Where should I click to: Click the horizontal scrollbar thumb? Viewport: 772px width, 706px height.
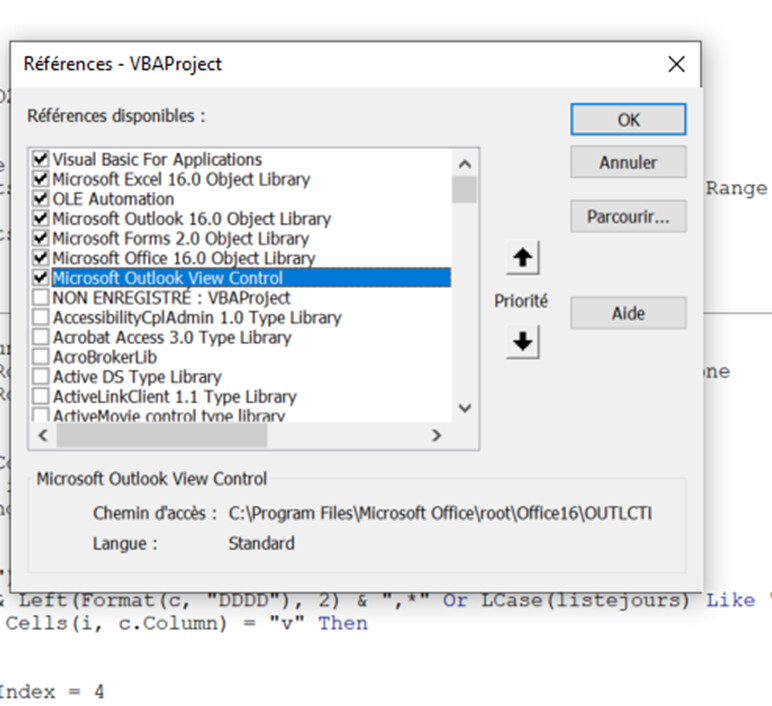162,435
